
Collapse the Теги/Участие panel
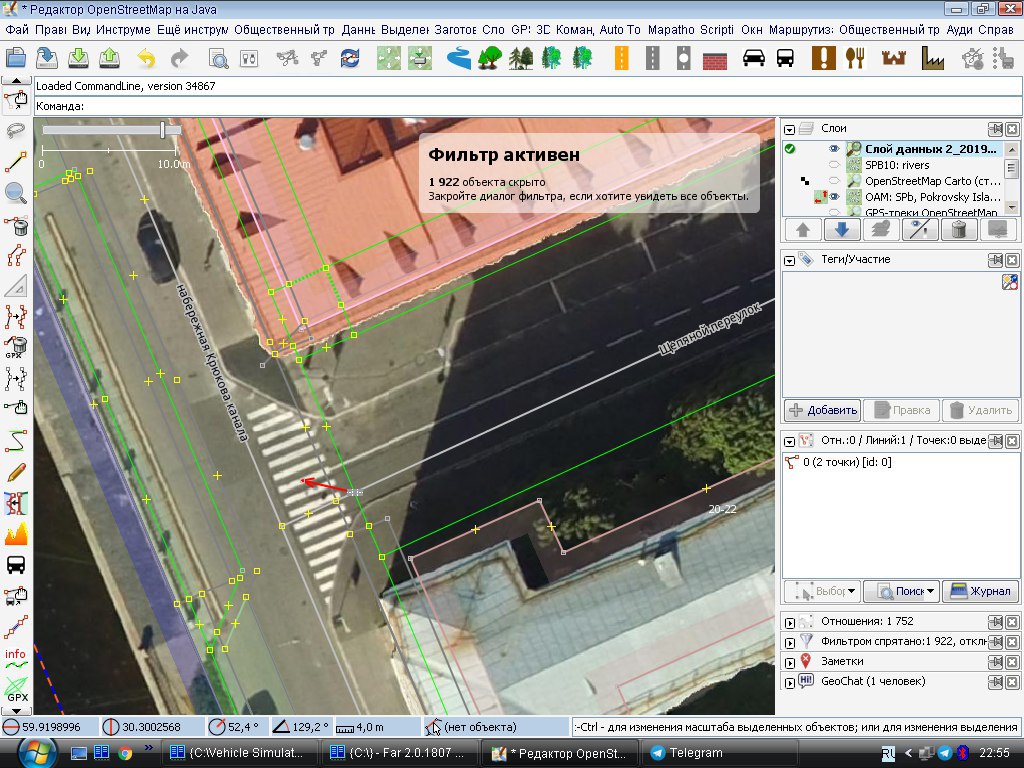point(790,261)
